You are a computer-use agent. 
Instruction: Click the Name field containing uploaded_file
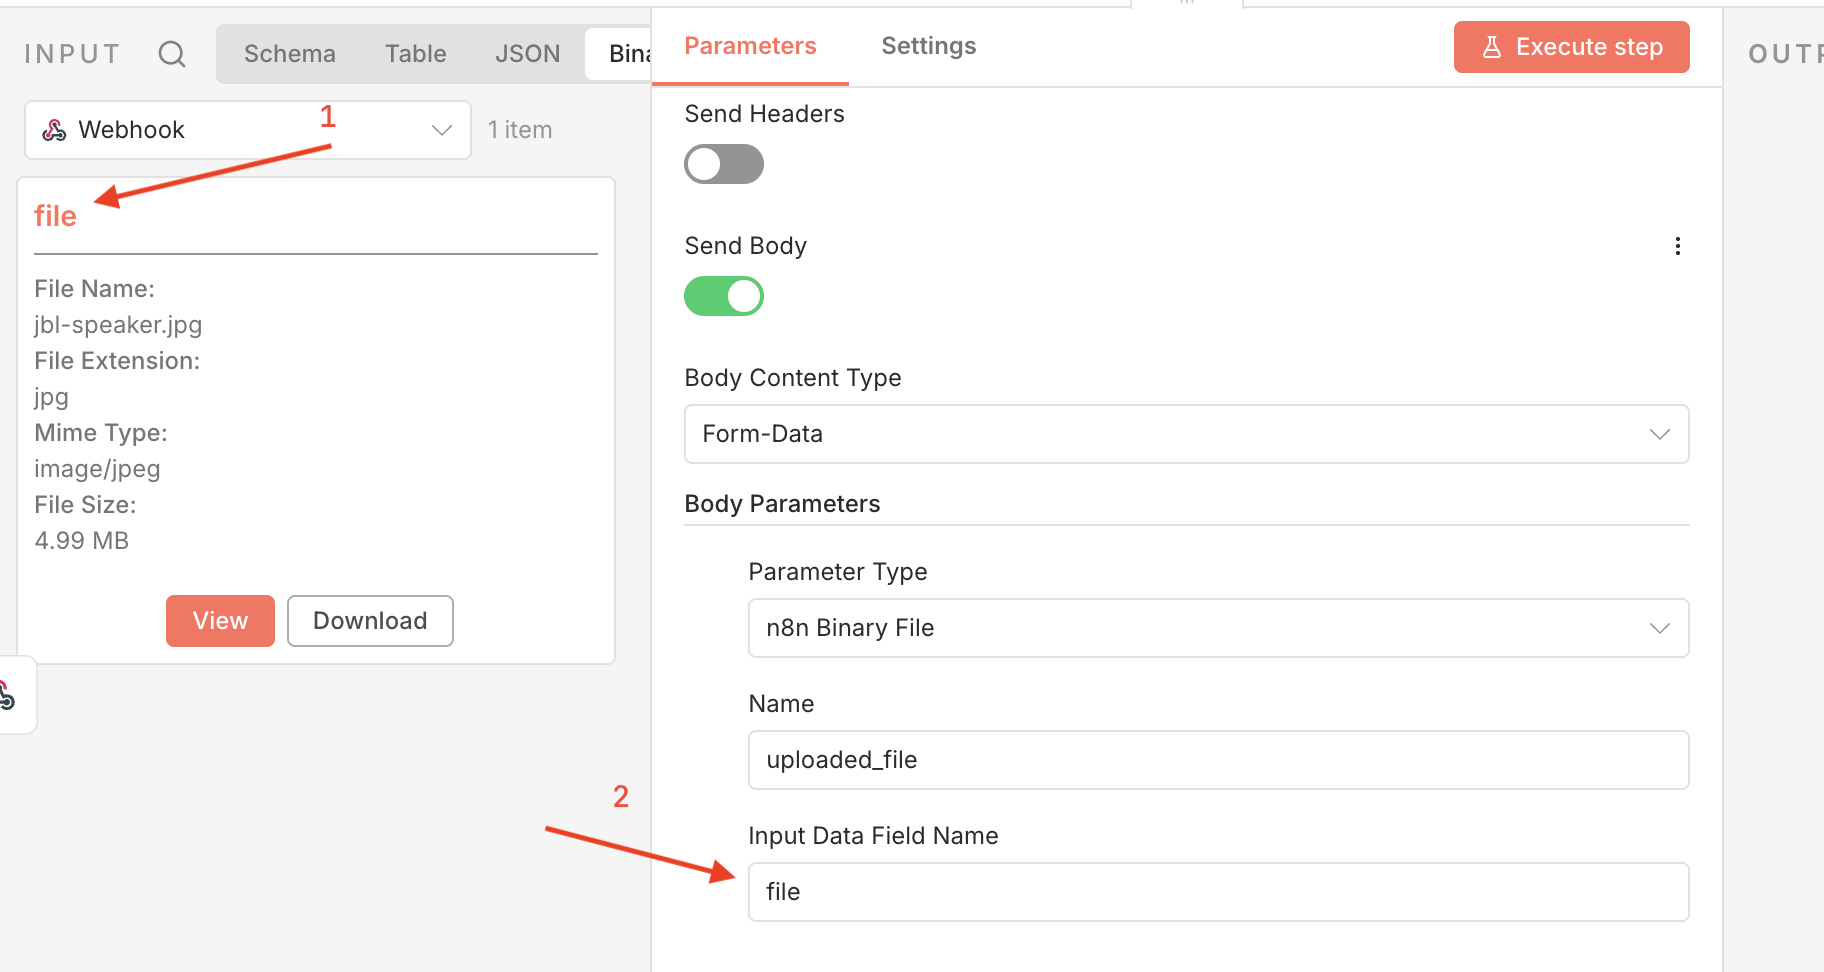(1218, 760)
